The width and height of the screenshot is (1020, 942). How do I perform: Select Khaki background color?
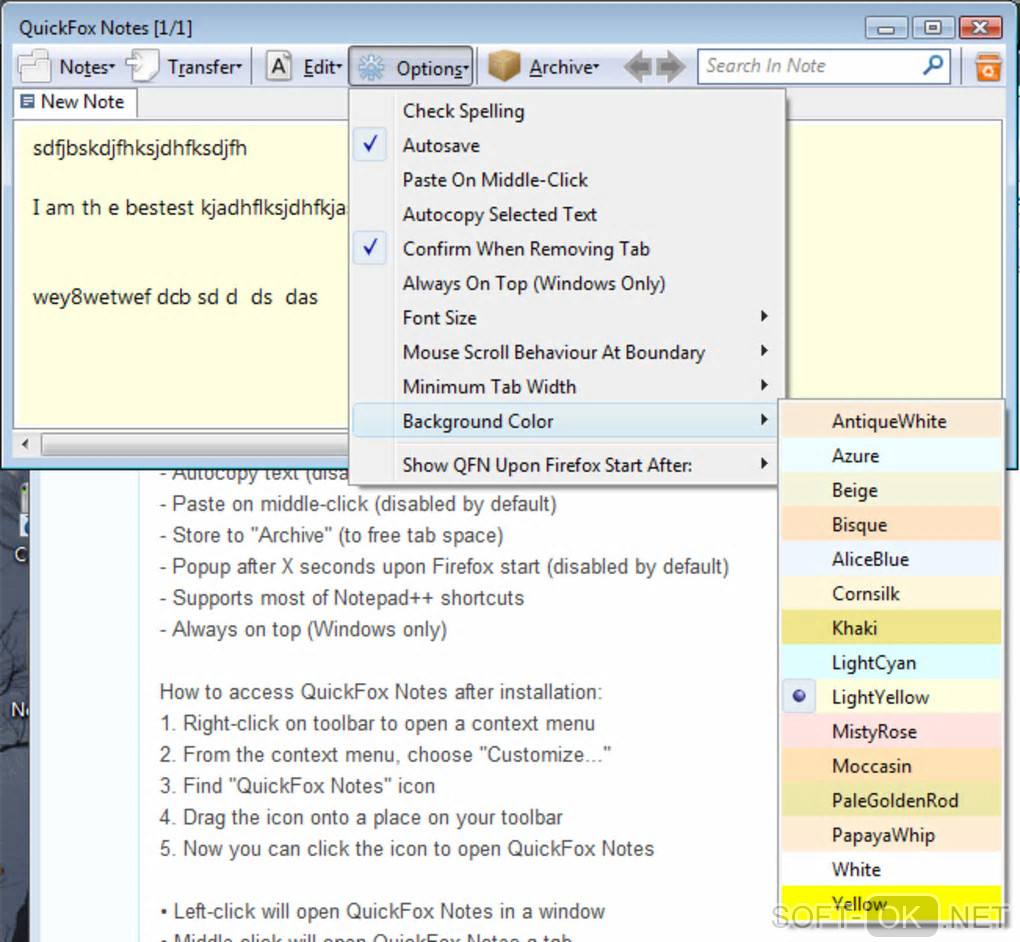coord(891,628)
